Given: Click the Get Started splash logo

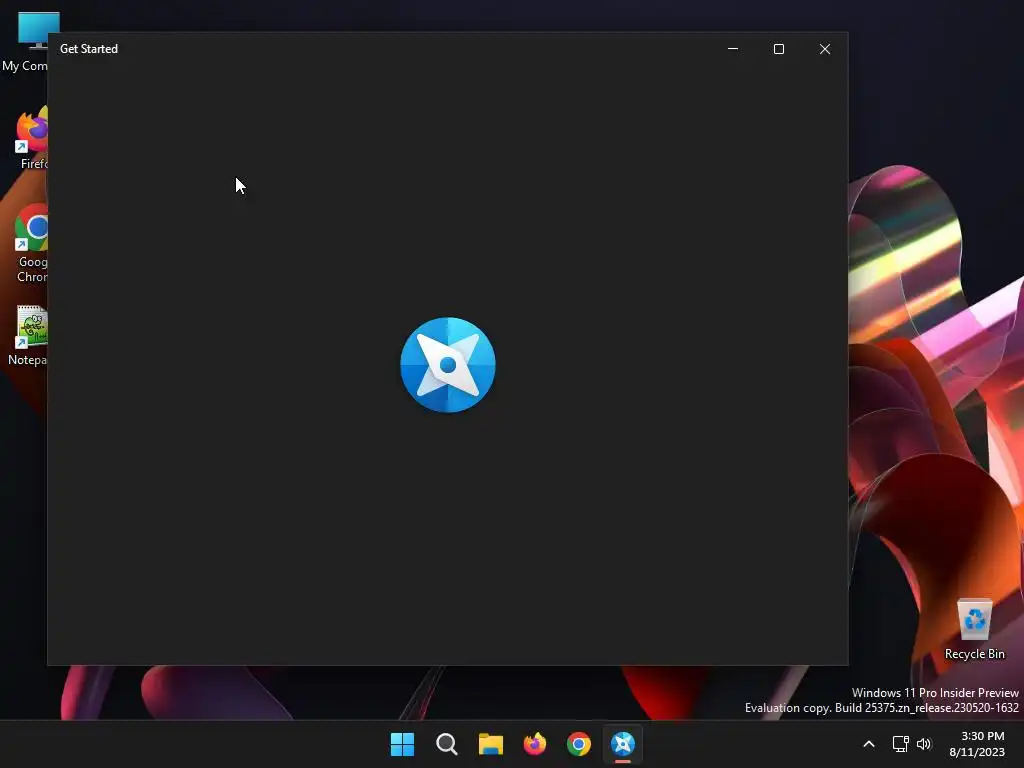Looking at the screenshot, I should (x=448, y=365).
